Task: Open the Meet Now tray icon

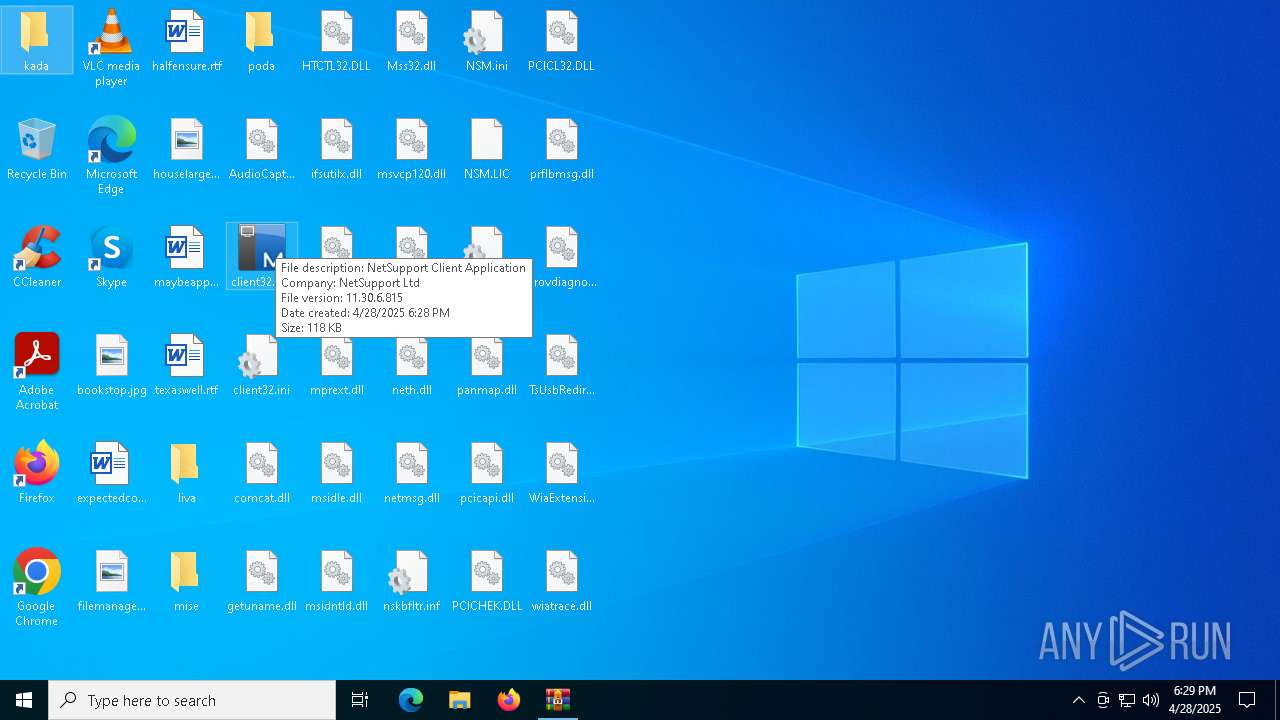Action: (1103, 700)
